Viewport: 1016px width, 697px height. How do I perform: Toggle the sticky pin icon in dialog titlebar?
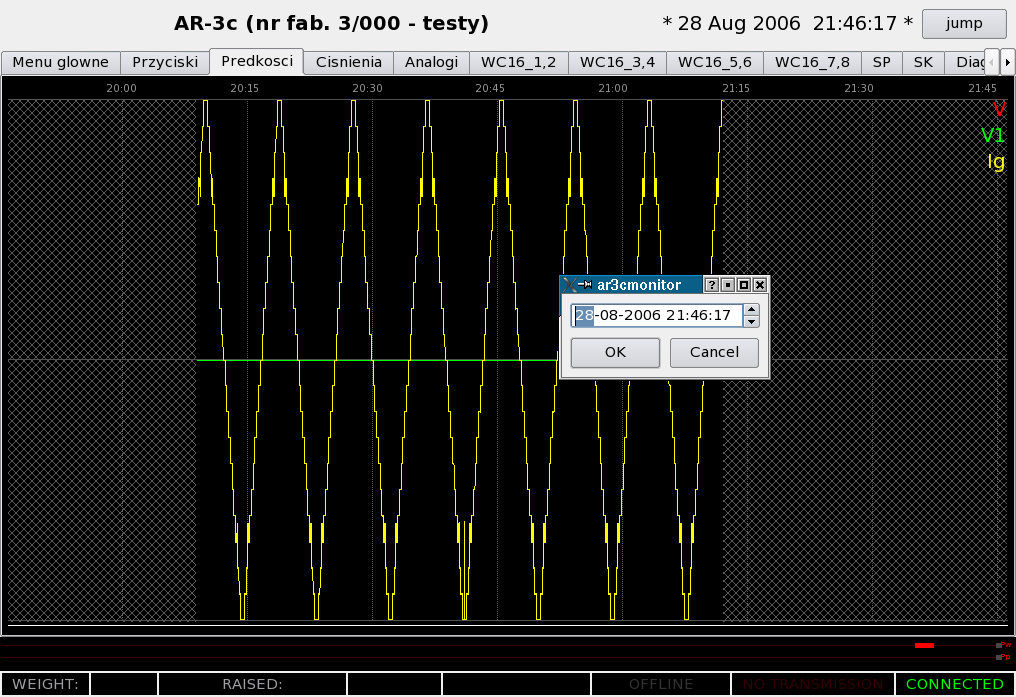(585, 284)
